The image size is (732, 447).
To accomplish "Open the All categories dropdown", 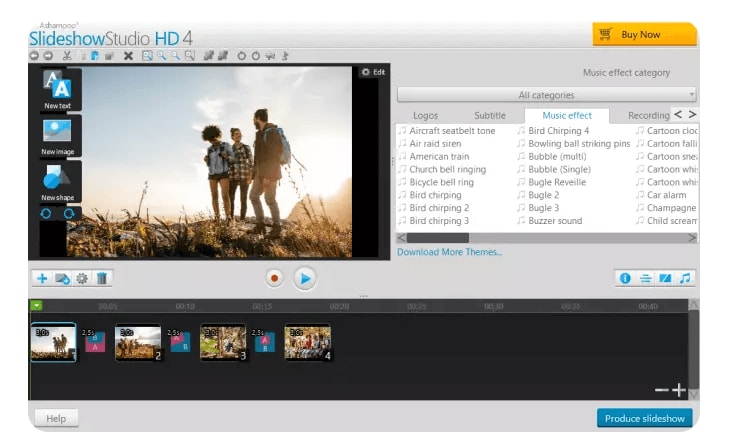I will (547, 95).
